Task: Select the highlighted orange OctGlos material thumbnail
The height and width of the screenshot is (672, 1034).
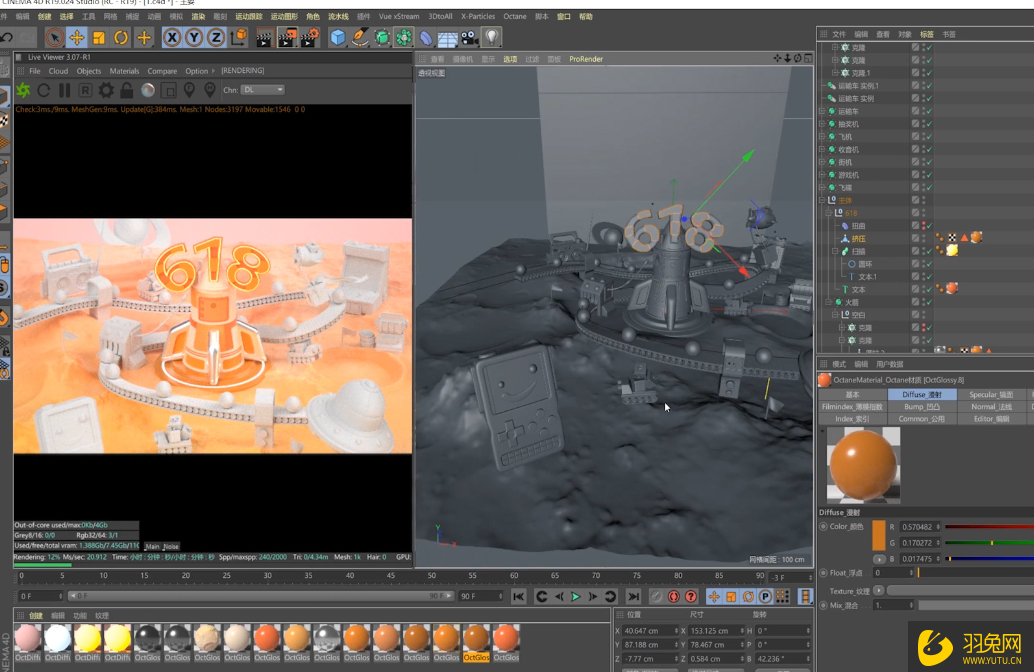Action: click(x=476, y=638)
